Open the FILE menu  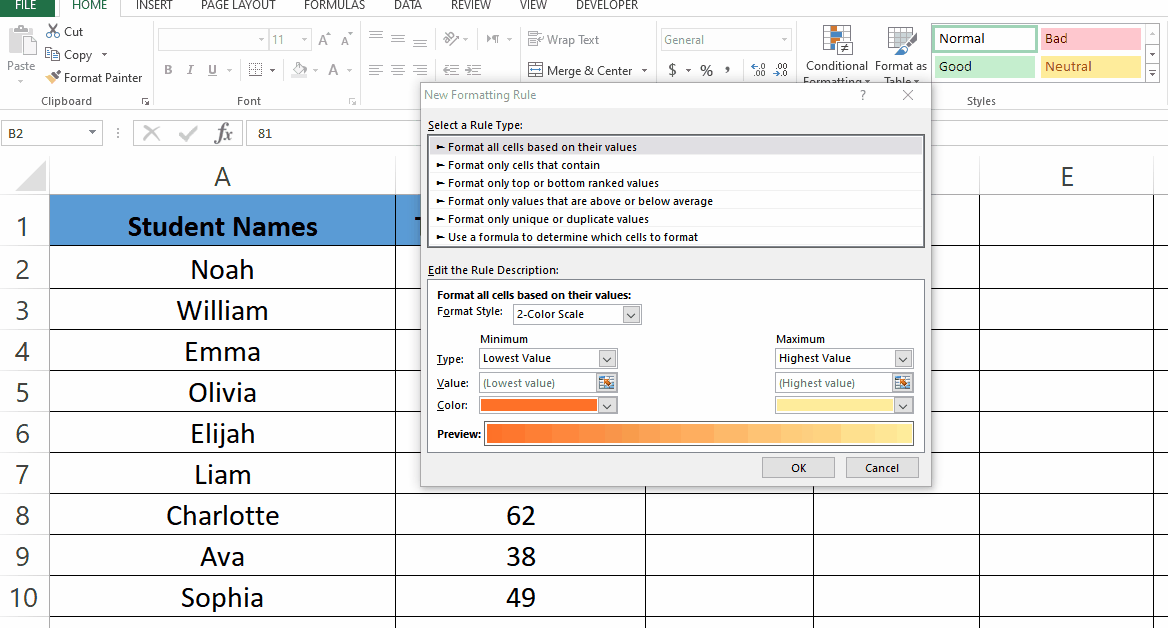26,5
